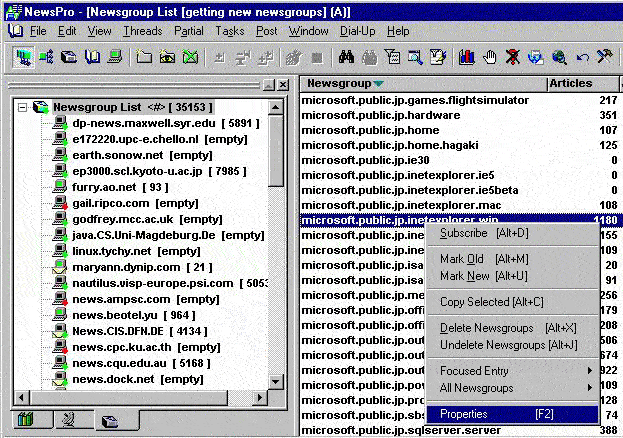Click the new folder toolbar icon
Viewport: 623px width, 438px height.
(x=144, y=58)
